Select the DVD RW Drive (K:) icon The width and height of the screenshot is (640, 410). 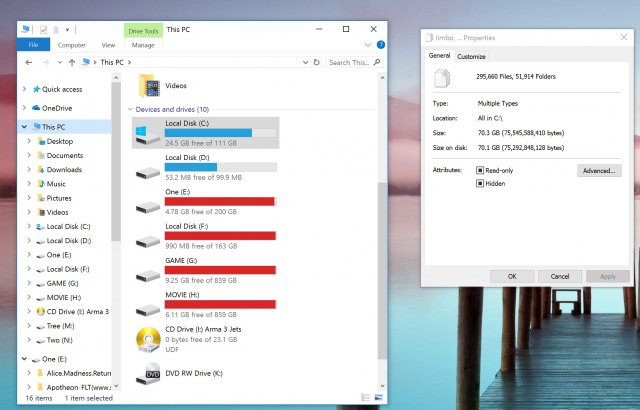[148, 373]
